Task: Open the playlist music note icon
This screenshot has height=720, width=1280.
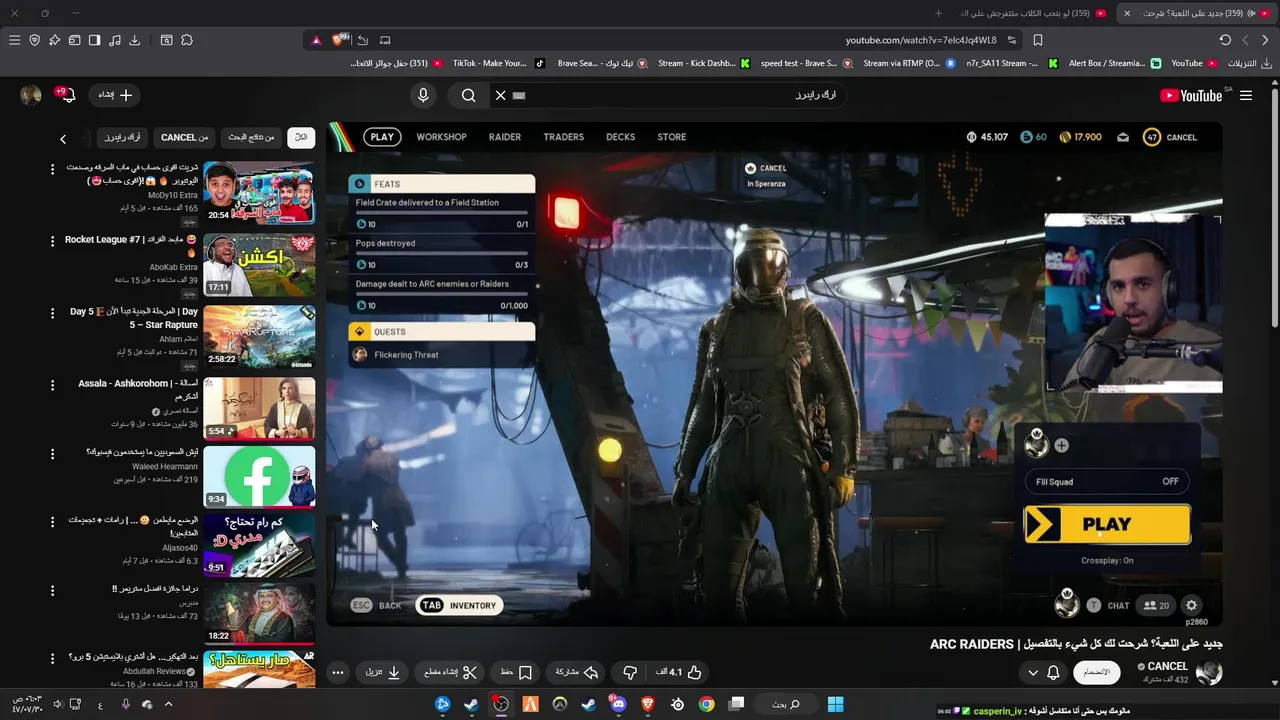Action: coord(114,40)
